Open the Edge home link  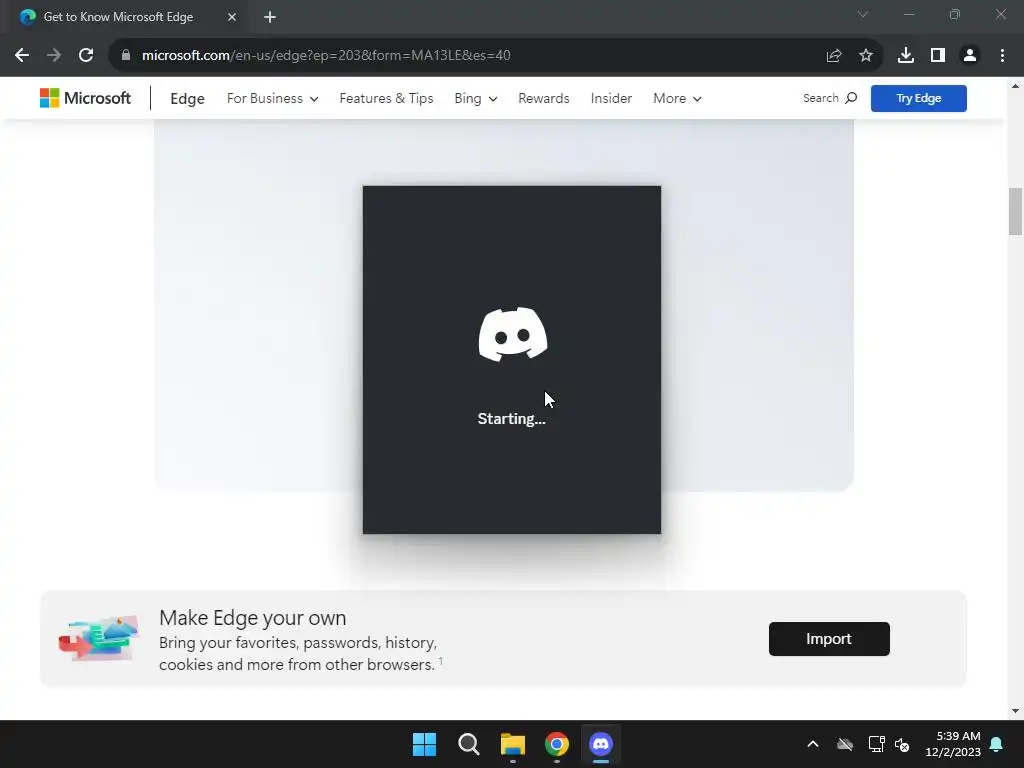pos(187,99)
